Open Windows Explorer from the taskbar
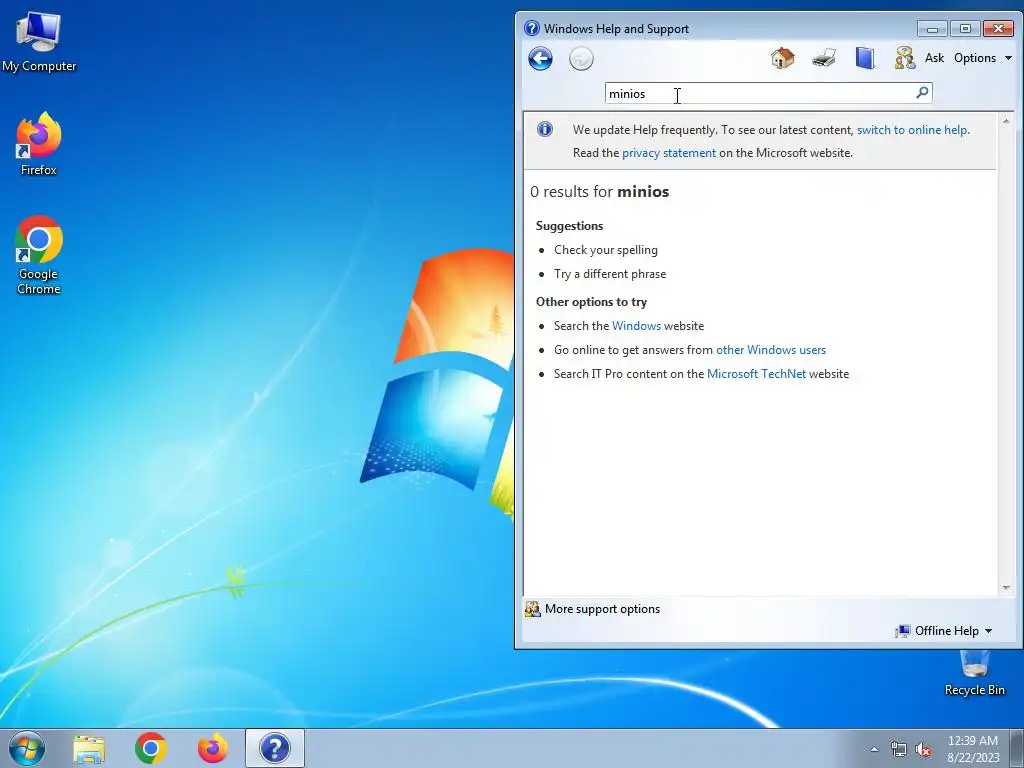 89,749
